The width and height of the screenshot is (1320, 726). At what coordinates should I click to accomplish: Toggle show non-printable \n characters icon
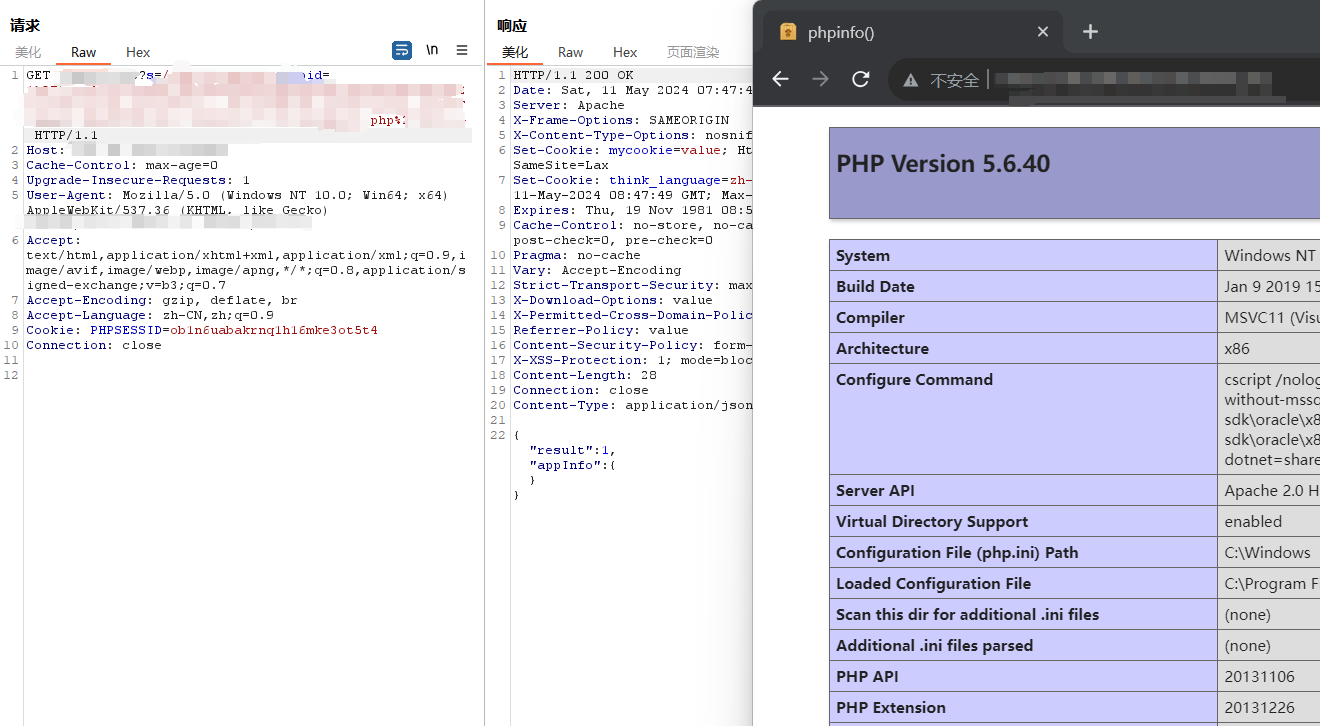(x=432, y=50)
